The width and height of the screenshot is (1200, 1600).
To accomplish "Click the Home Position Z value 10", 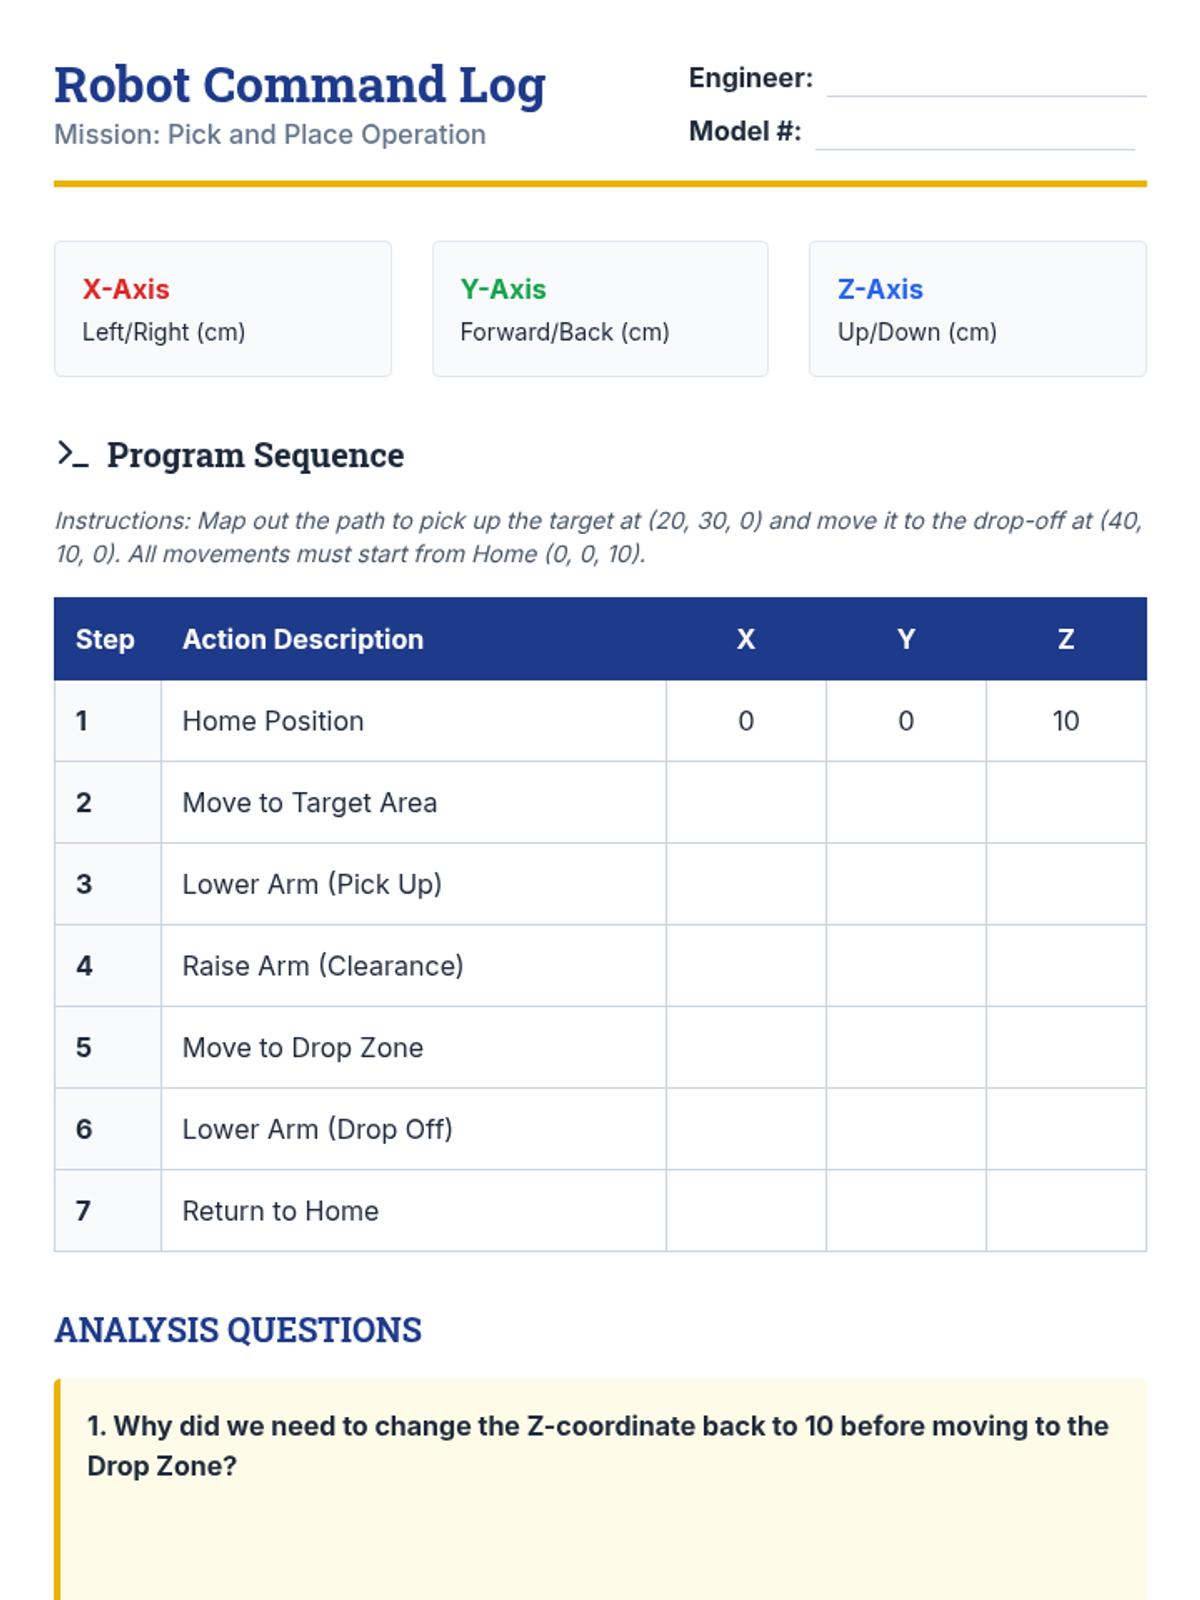I will 1066,721.
